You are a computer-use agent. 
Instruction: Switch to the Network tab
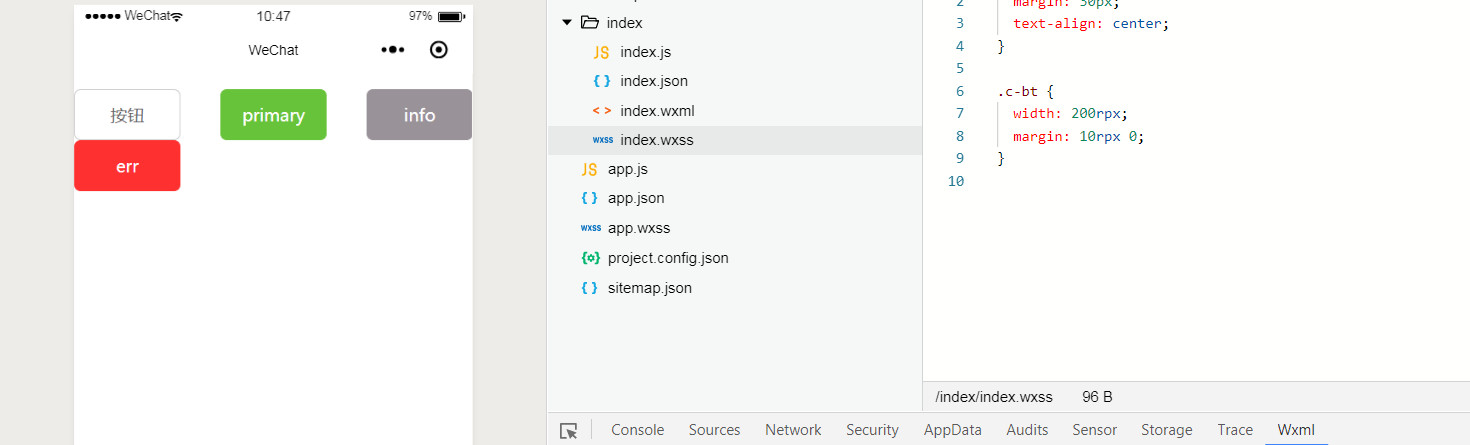793,430
